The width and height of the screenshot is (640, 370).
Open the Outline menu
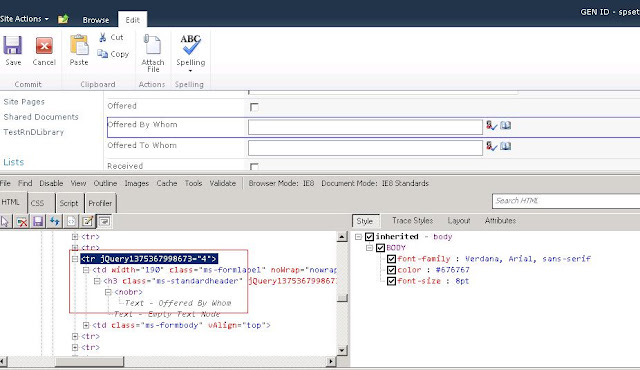pyautogui.click(x=105, y=183)
